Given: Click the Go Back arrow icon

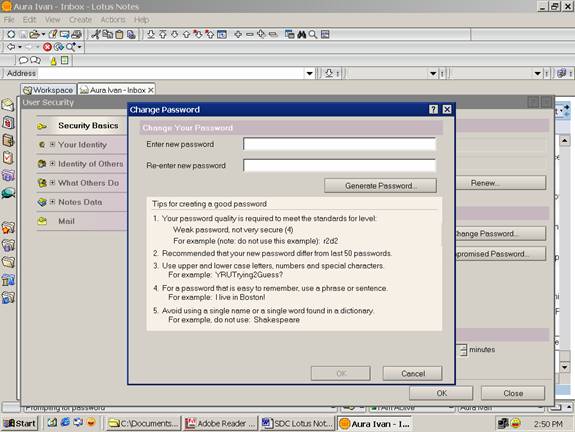Looking at the screenshot, I should 11,47.
